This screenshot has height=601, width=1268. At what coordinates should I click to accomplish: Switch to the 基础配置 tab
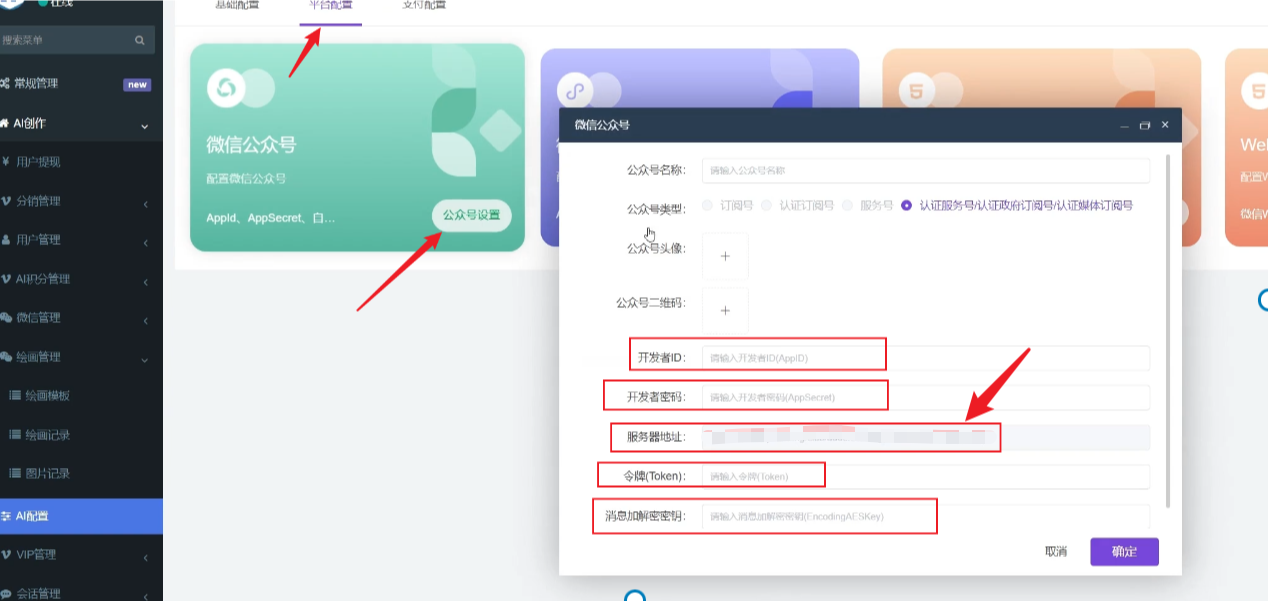[237, 5]
